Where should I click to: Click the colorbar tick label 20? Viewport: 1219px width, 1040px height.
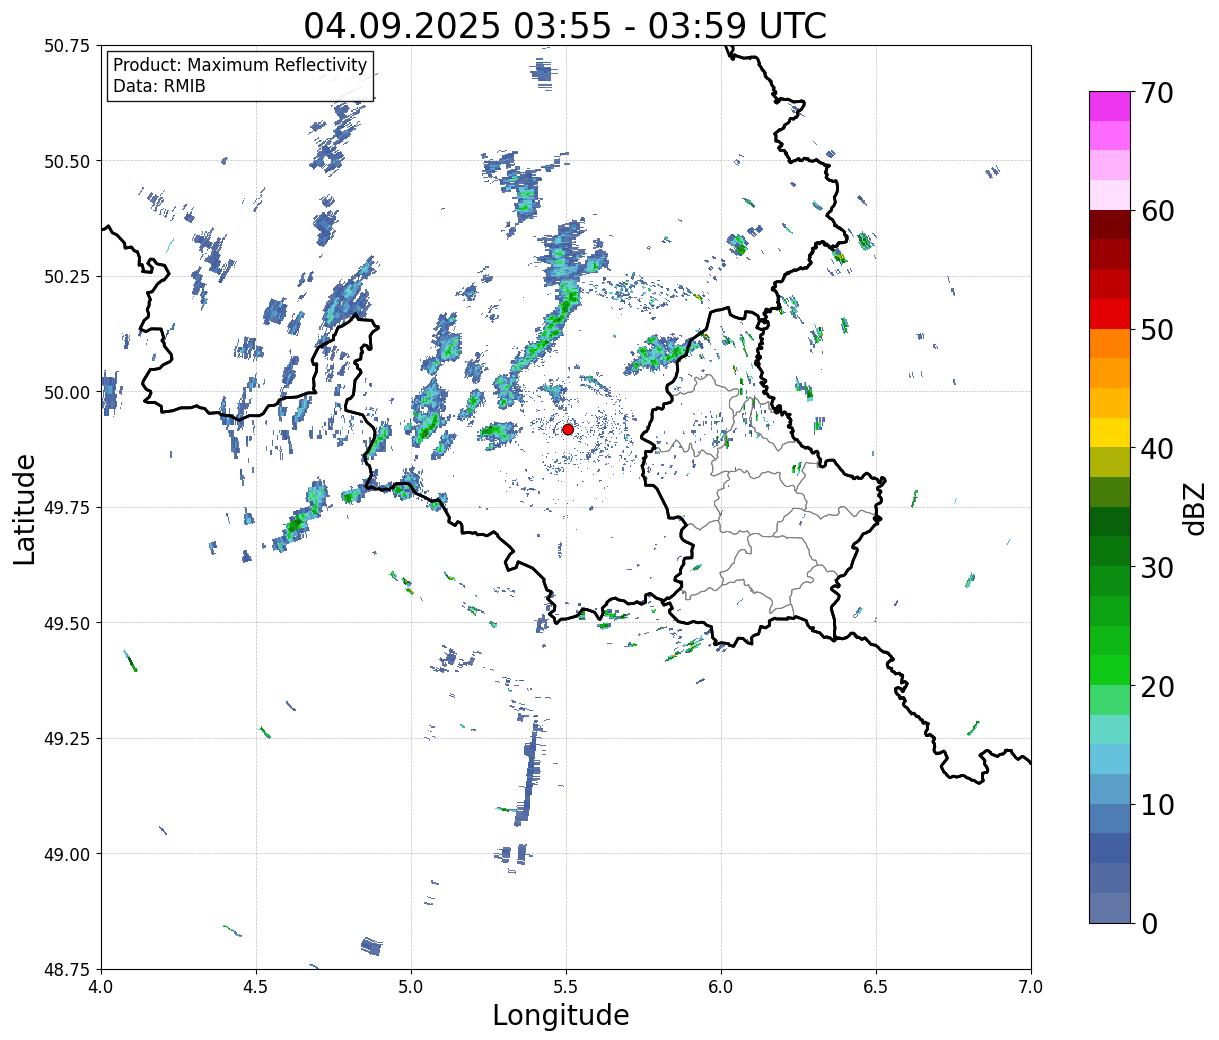1156,687
